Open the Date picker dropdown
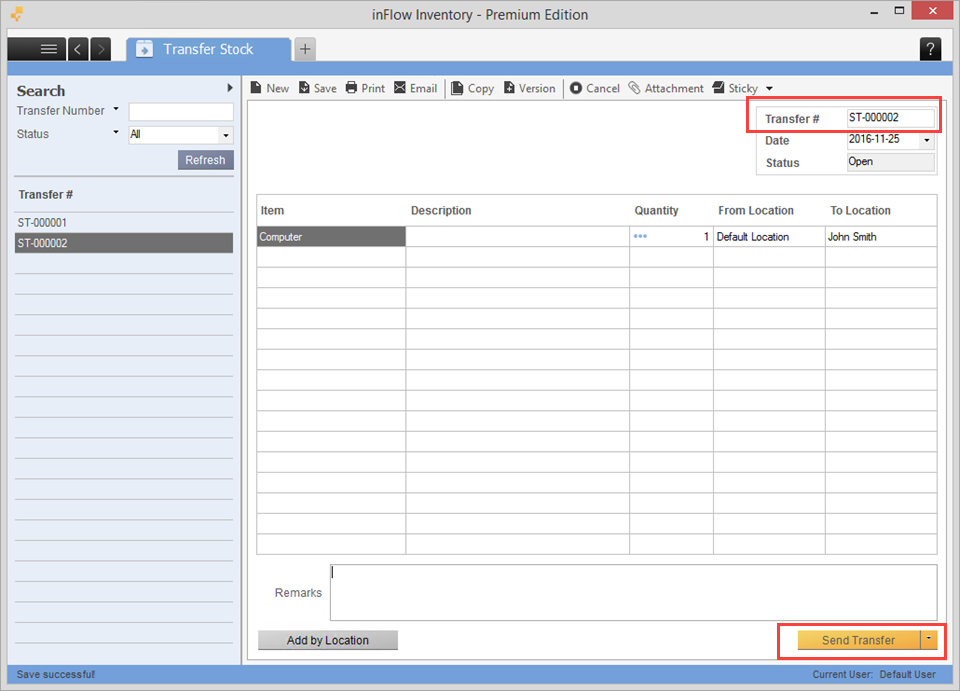Image resolution: width=960 pixels, height=691 pixels. point(927,140)
